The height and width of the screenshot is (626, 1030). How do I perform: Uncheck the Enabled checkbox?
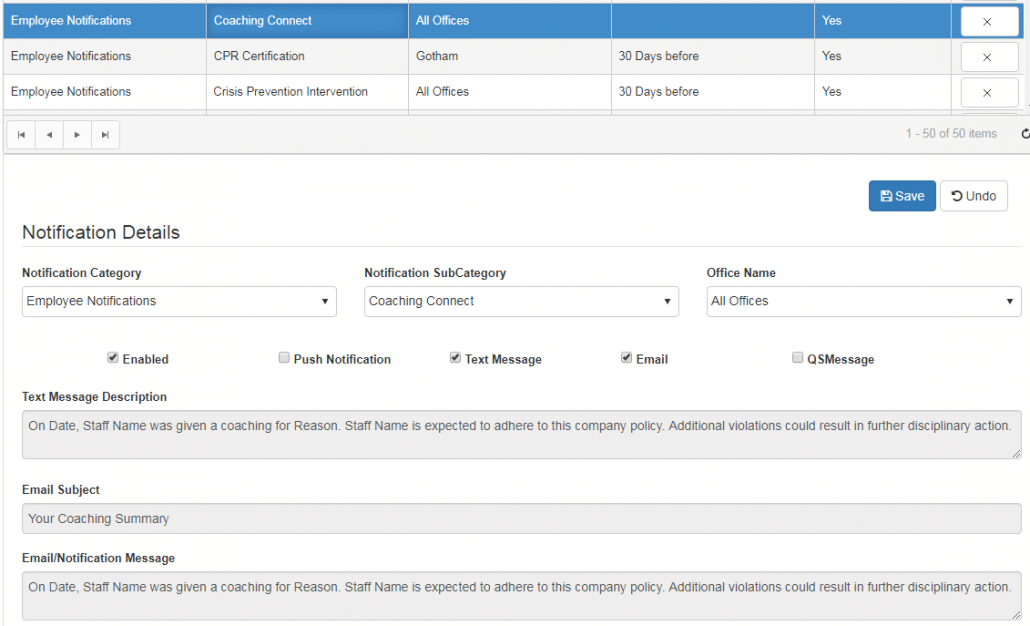[x=113, y=357]
